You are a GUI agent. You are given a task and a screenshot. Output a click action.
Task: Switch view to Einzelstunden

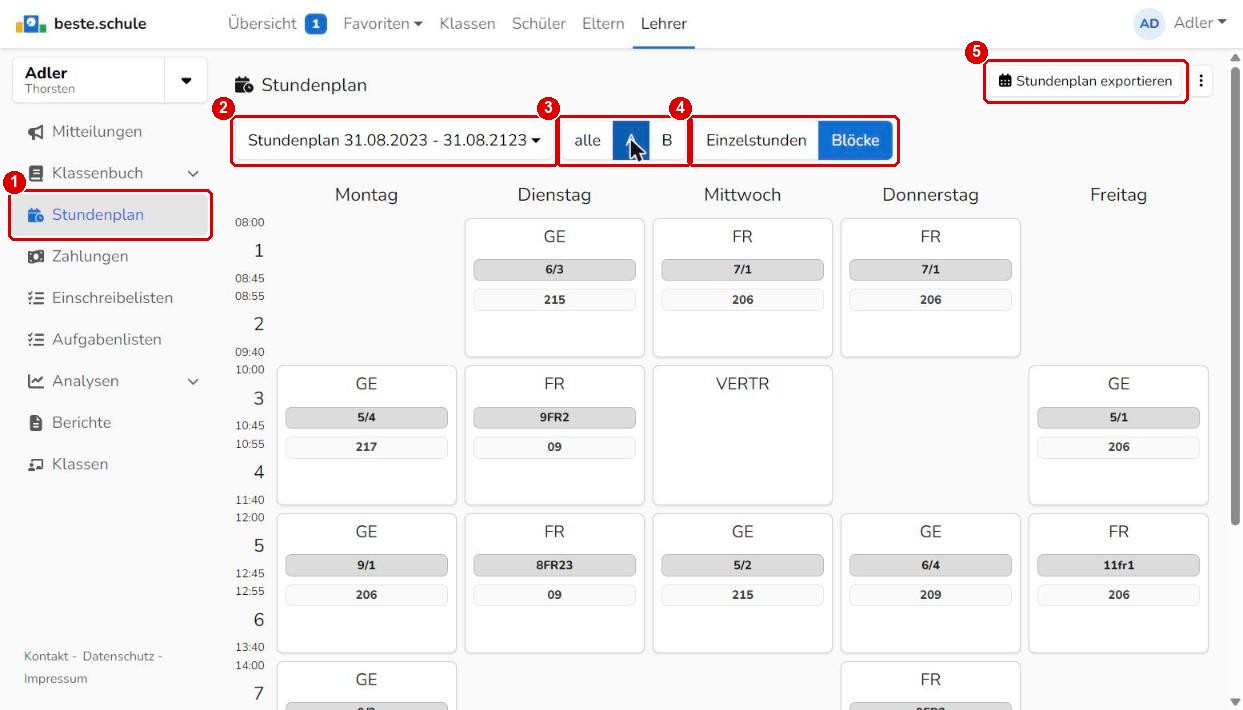click(756, 141)
